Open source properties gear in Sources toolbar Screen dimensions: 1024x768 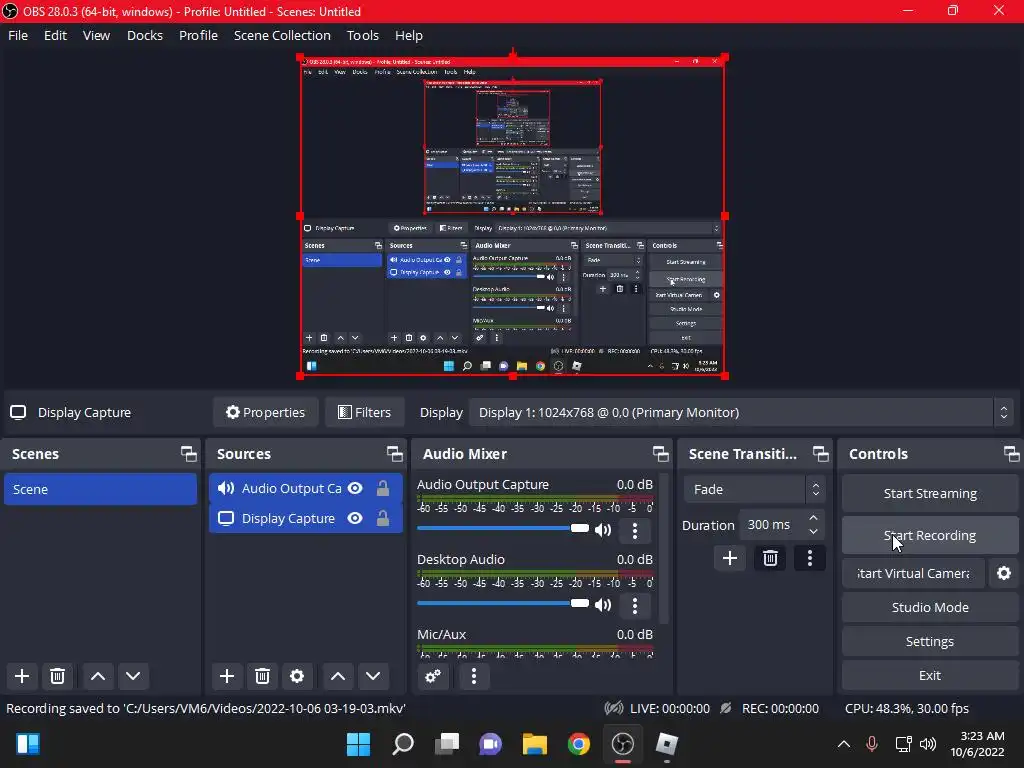click(x=297, y=676)
